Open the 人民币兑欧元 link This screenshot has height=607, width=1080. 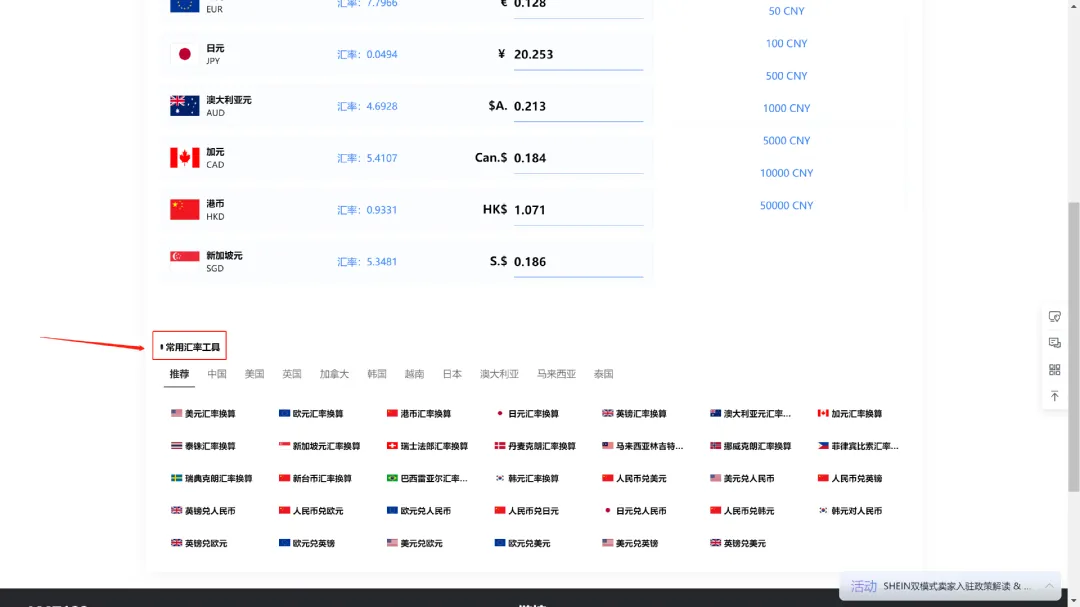pos(311,511)
